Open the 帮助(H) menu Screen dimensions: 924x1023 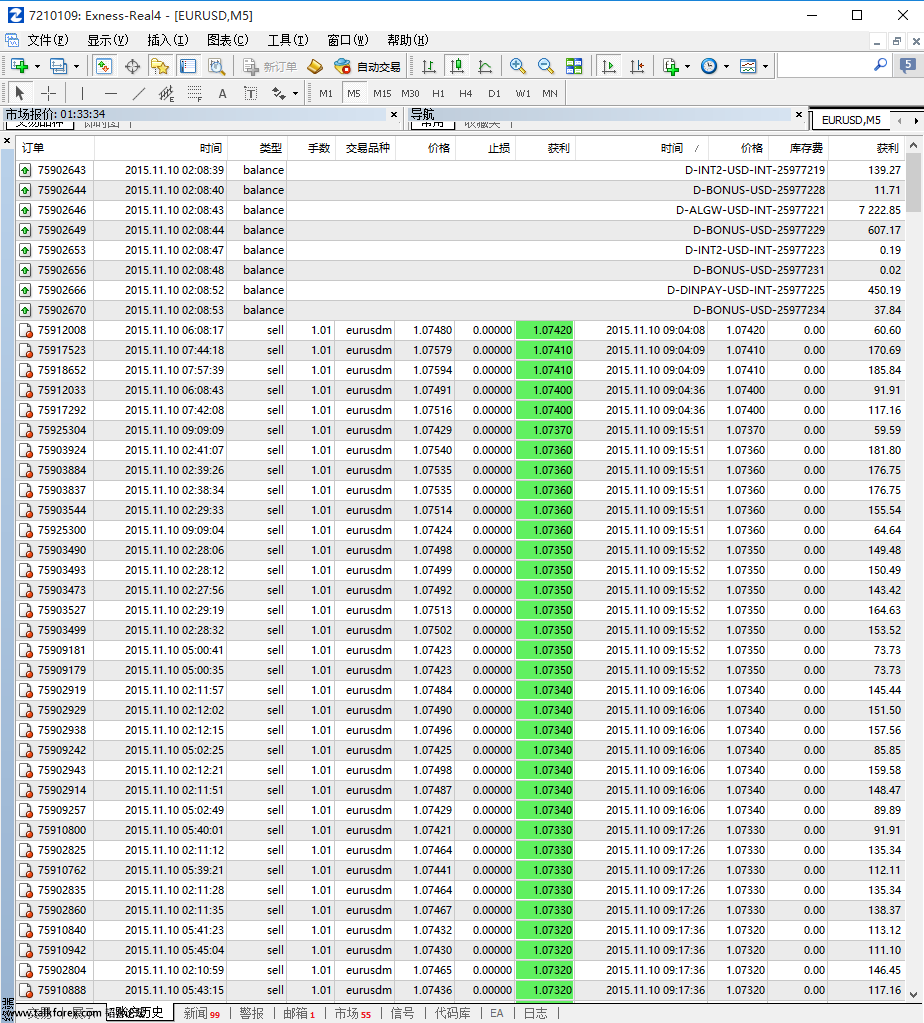tap(408, 40)
